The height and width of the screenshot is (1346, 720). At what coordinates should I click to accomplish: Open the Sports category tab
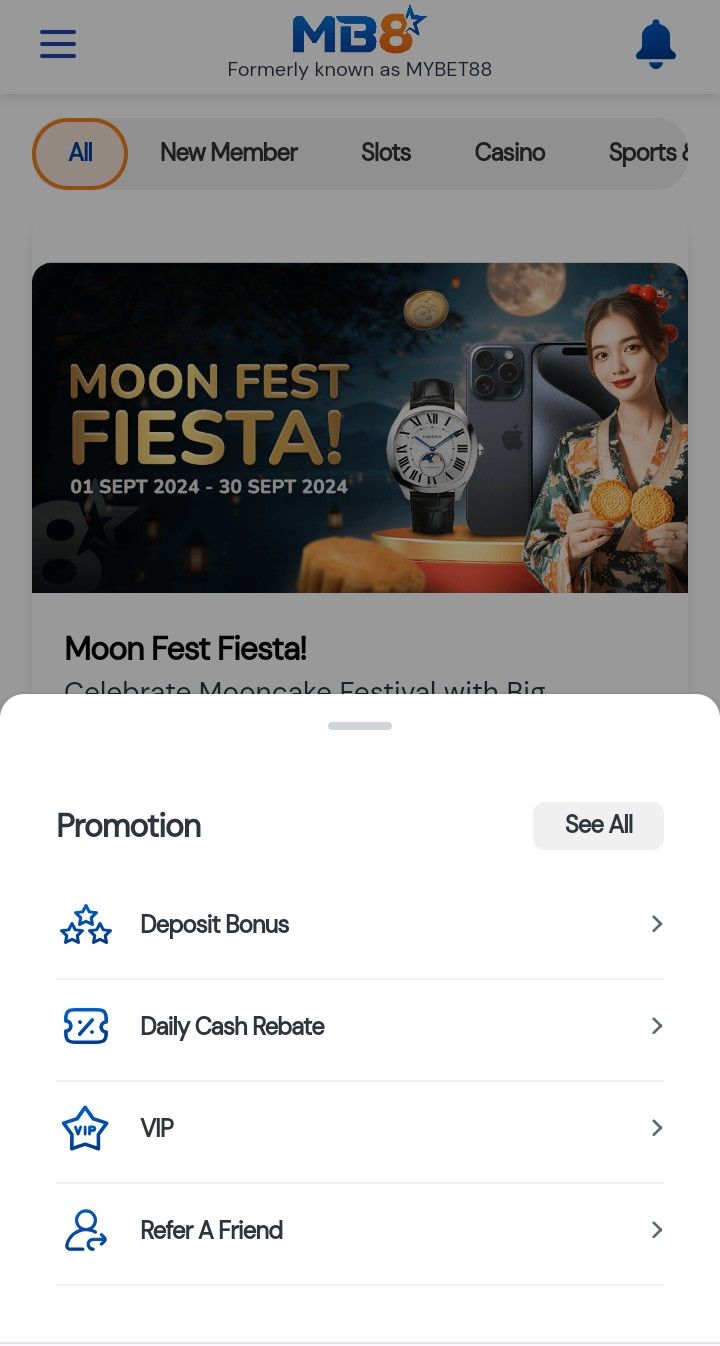pyautogui.click(x=648, y=153)
